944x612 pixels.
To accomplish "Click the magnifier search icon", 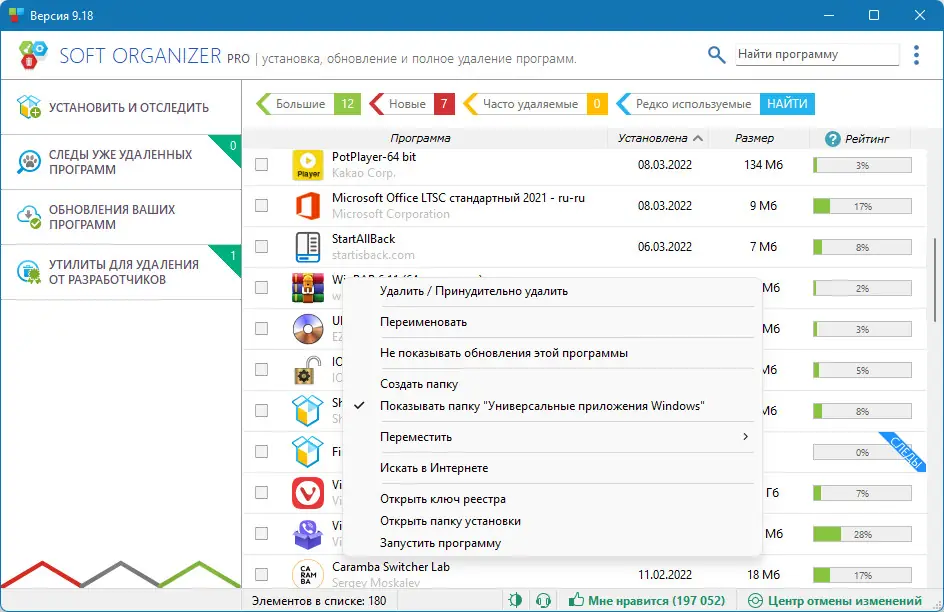I will [x=716, y=55].
